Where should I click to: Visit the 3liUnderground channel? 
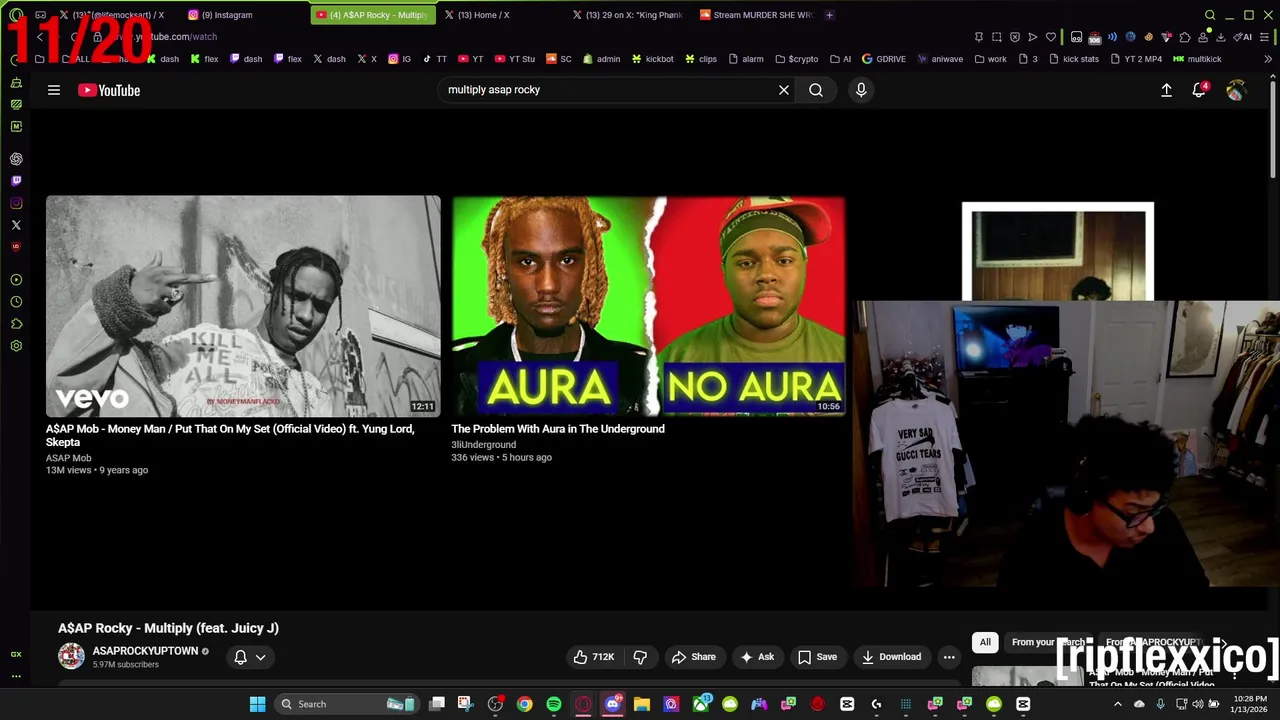click(484, 444)
